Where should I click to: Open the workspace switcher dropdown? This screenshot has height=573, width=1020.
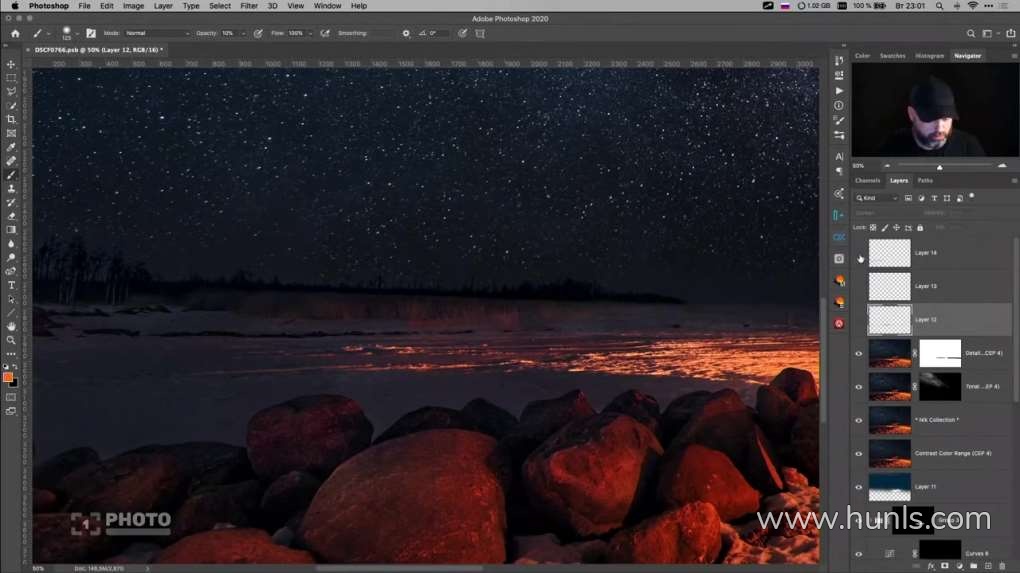pos(989,33)
